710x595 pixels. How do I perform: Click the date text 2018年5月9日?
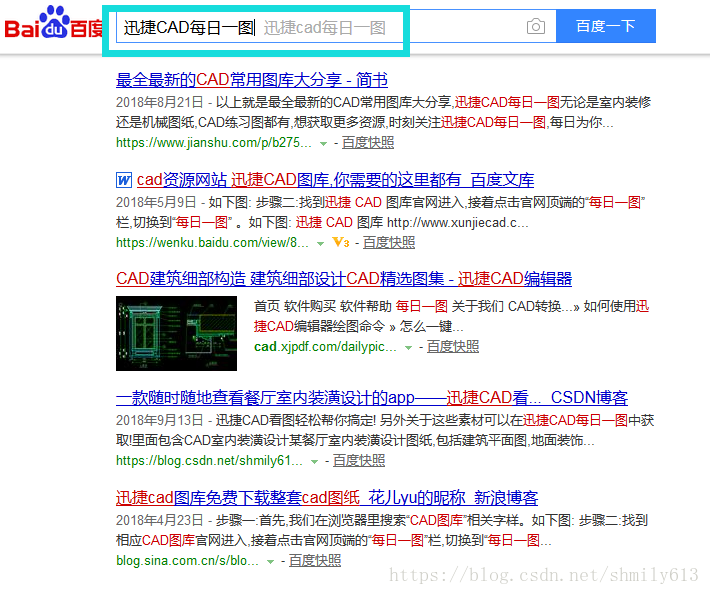[x=156, y=202]
